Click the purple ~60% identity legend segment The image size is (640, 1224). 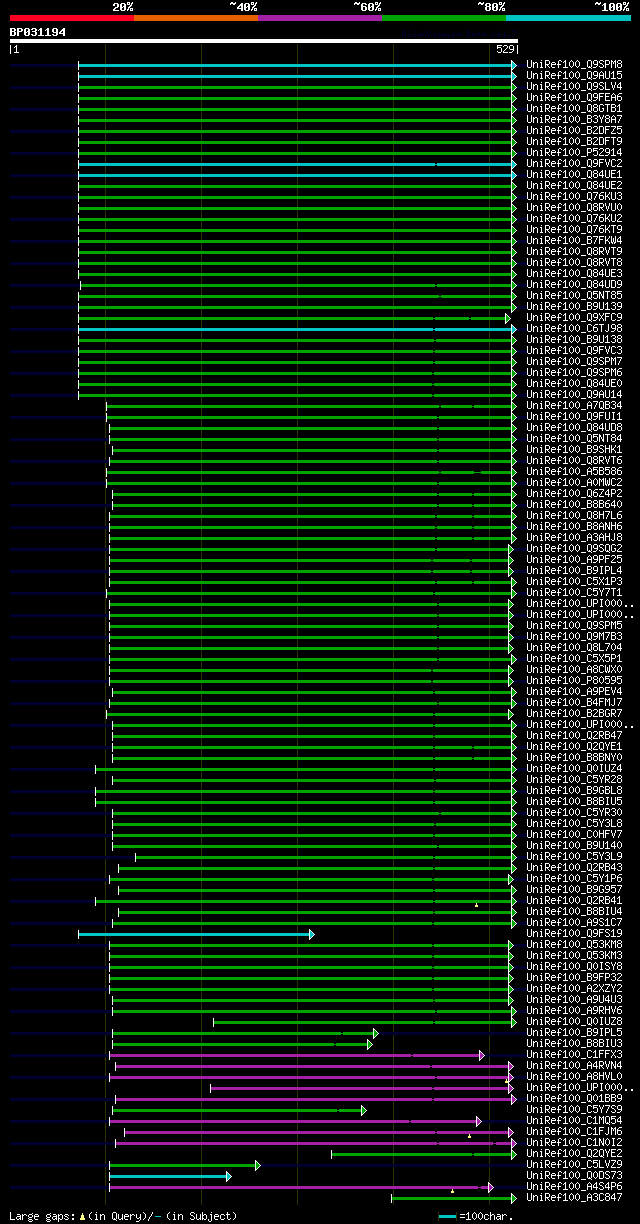[319, 18]
